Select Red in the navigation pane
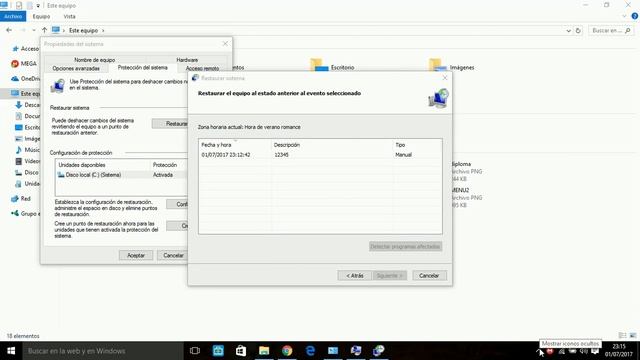 tap(21, 199)
